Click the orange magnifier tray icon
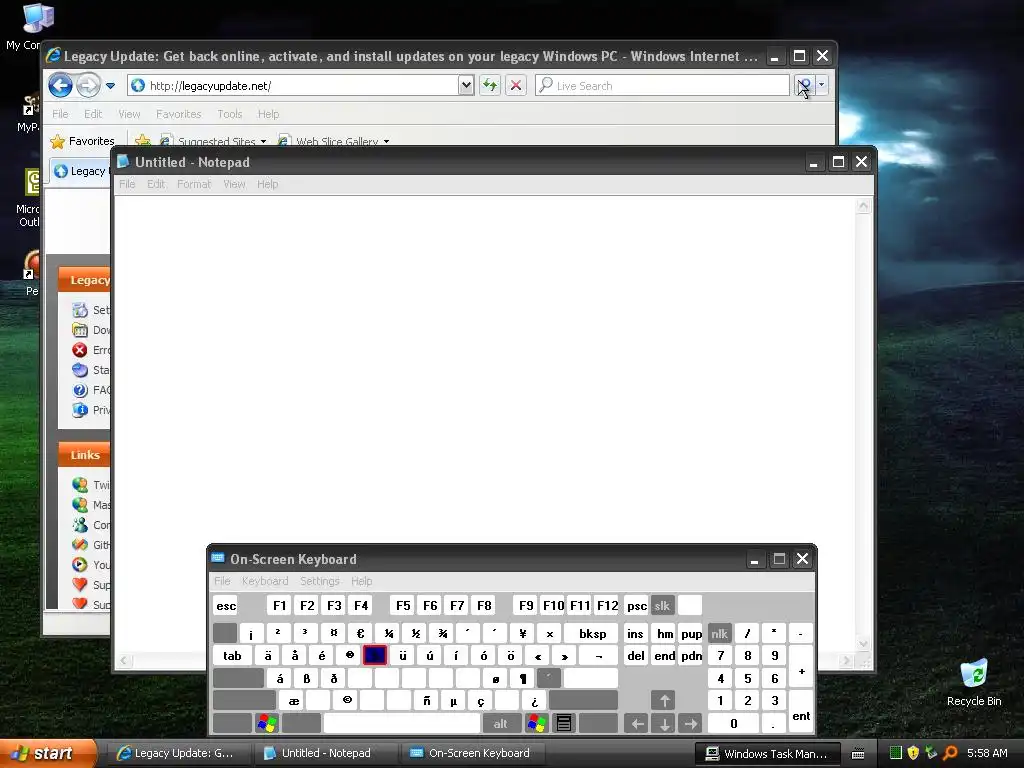Image resolution: width=1024 pixels, height=768 pixels. [950, 753]
